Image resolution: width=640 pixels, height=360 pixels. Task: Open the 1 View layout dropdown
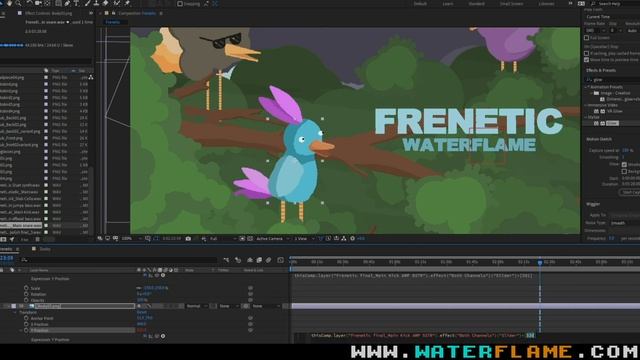pyautogui.click(x=304, y=238)
